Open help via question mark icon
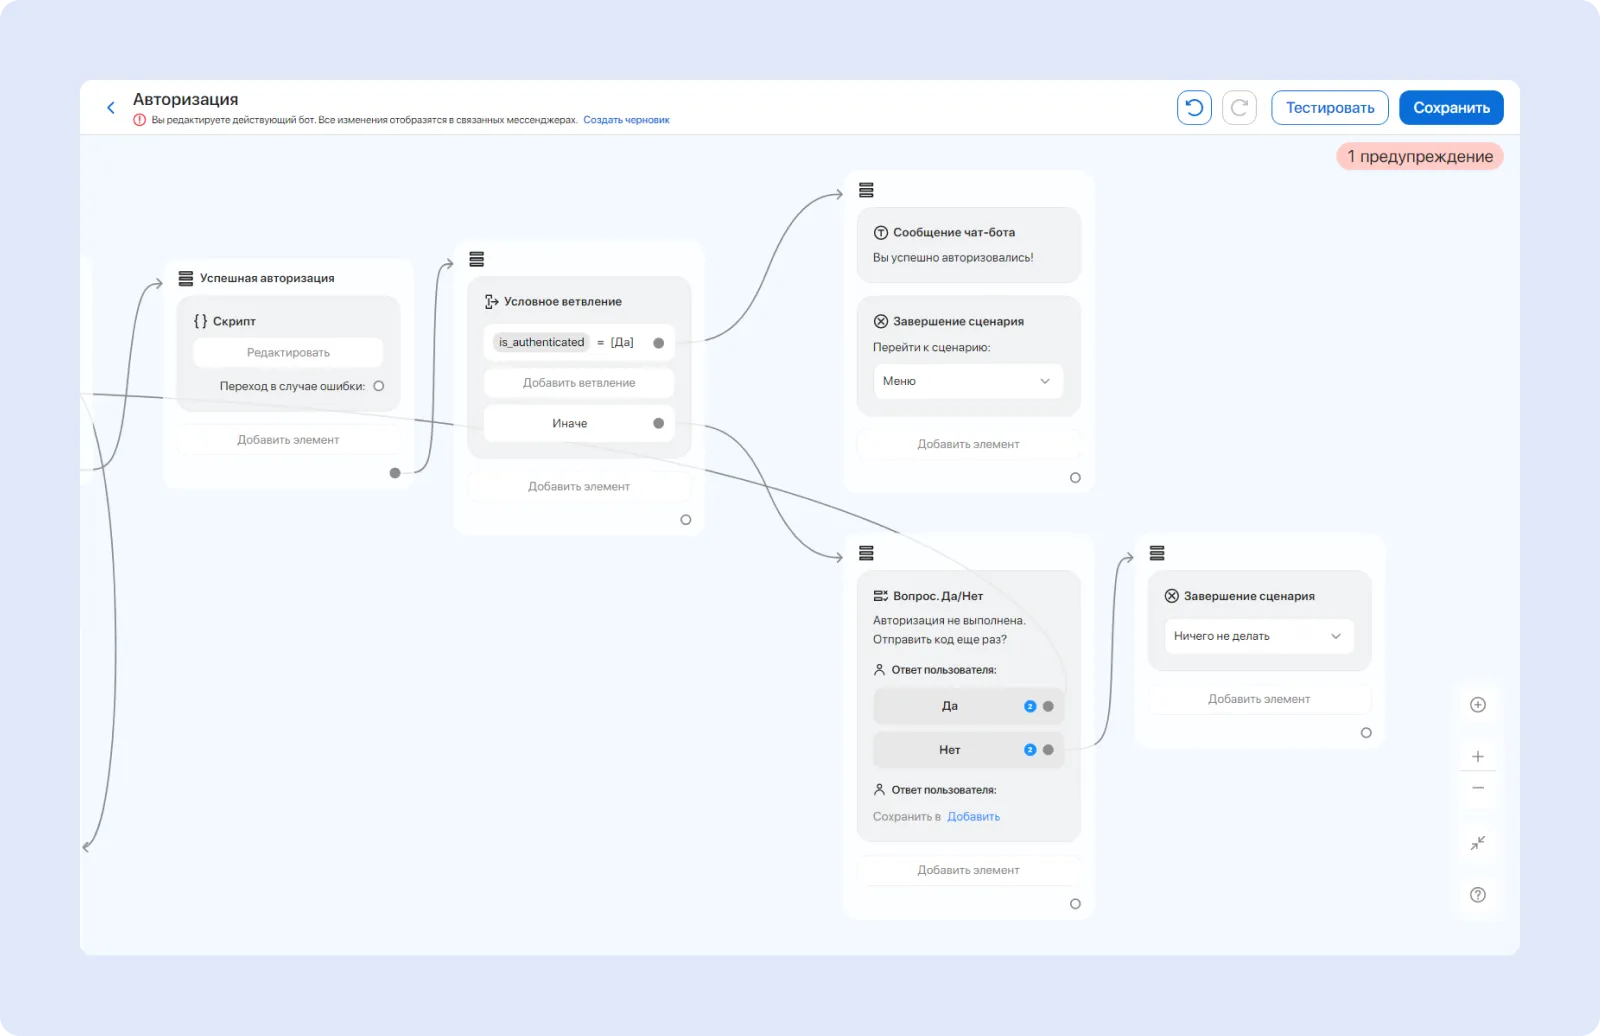Image resolution: width=1600 pixels, height=1036 pixels. click(1477, 895)
